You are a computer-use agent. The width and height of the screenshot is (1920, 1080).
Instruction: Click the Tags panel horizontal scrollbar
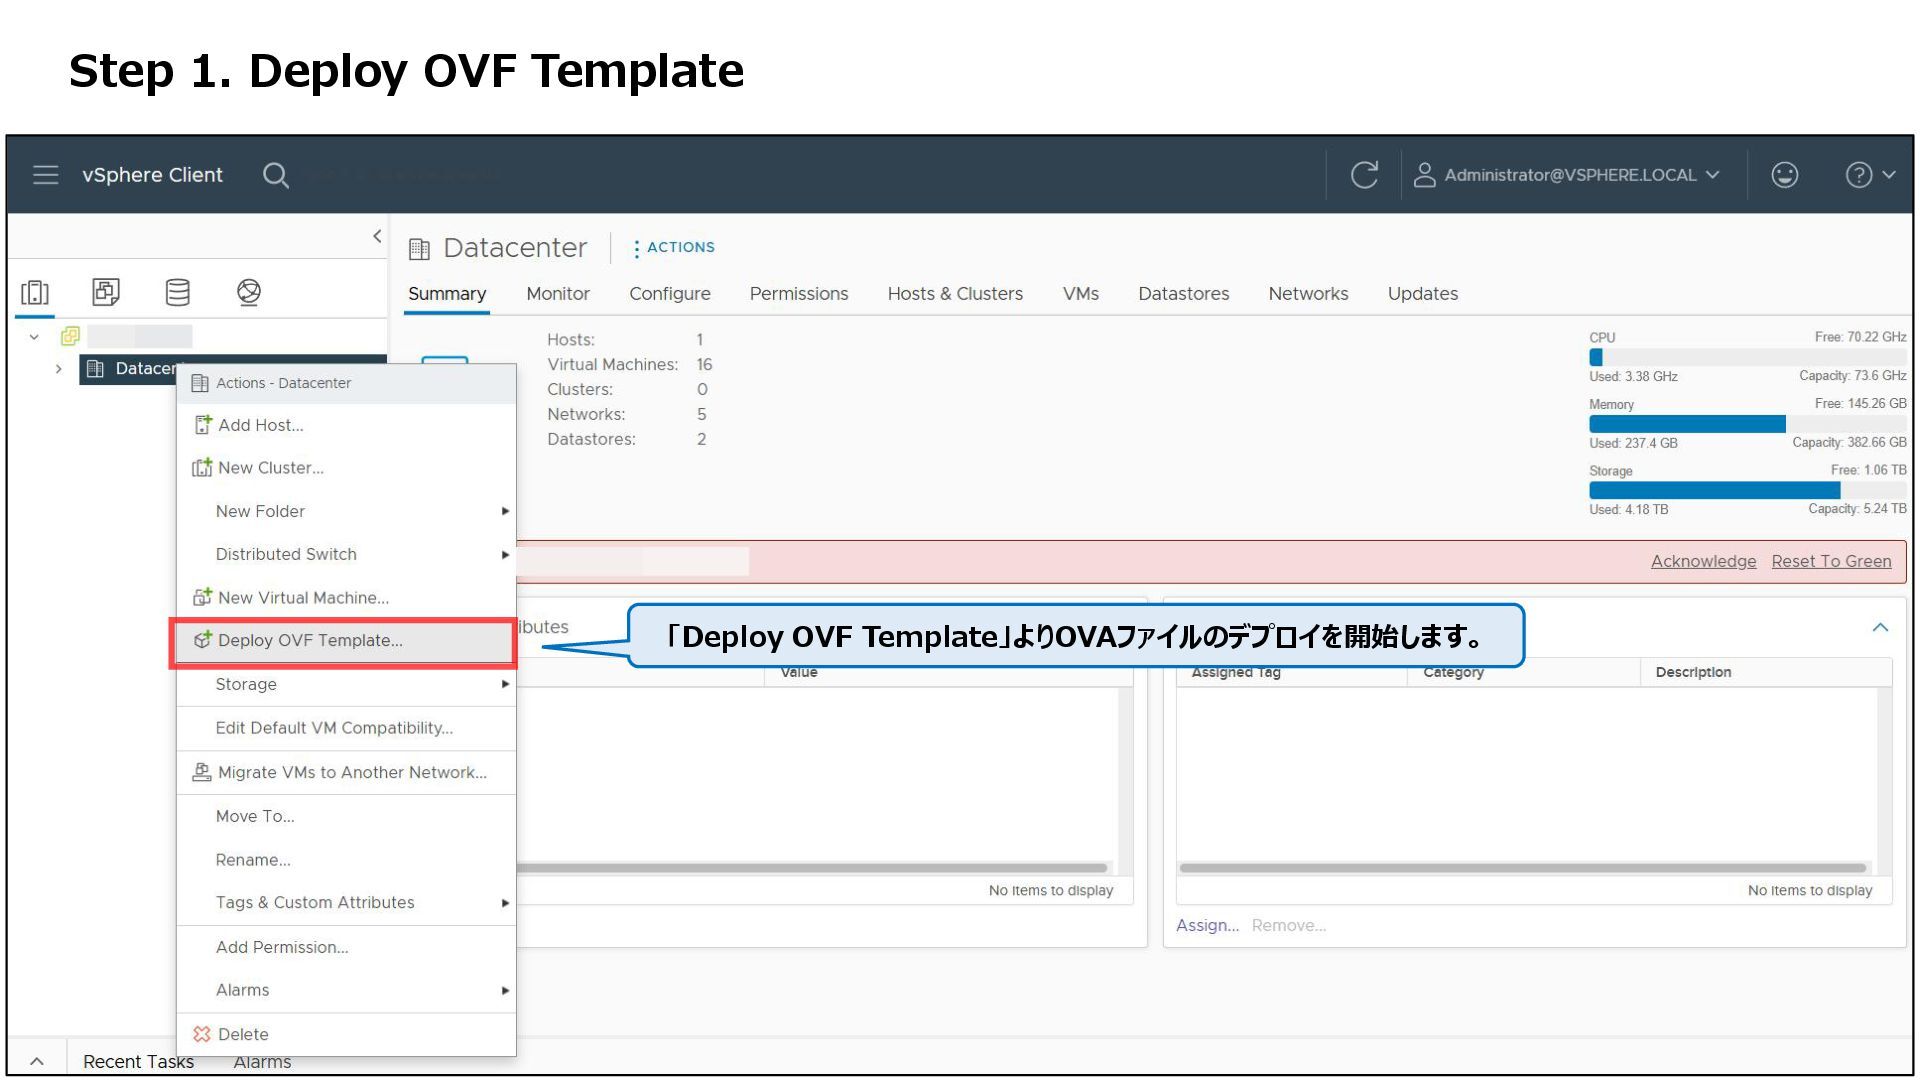[x=1522, y=868]
